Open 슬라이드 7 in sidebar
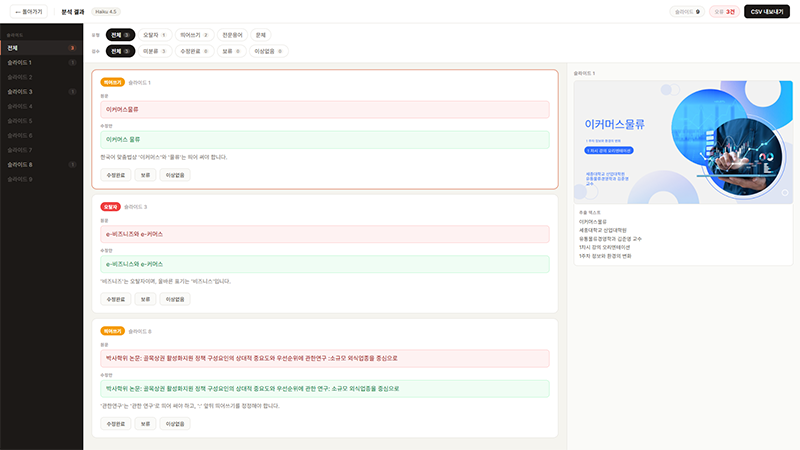 pos(41,150)
